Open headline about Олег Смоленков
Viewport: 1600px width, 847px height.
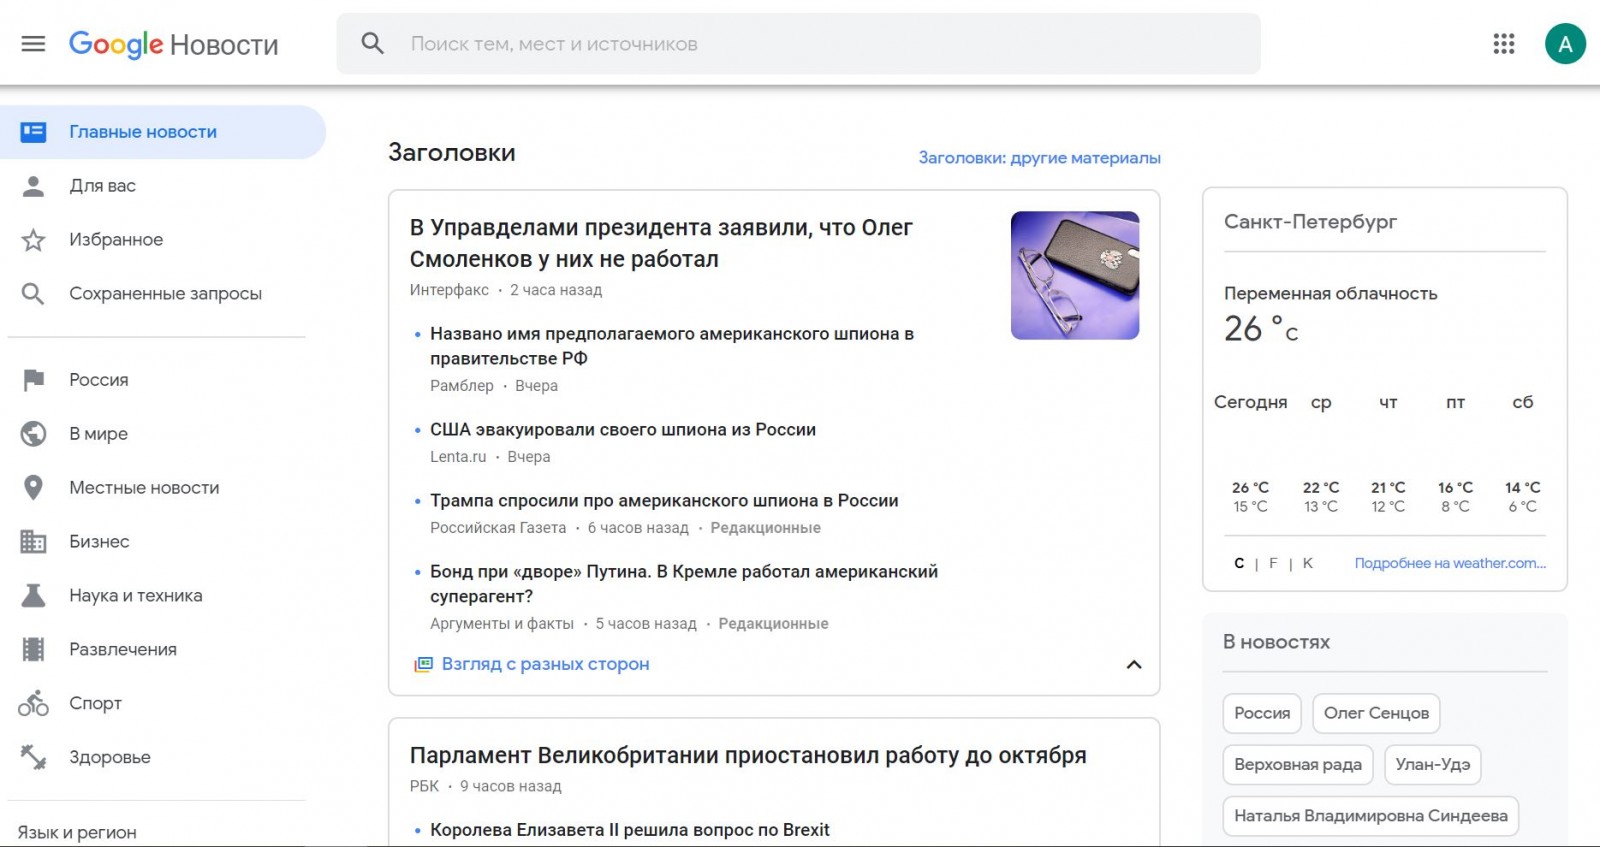tap(661, 243)
